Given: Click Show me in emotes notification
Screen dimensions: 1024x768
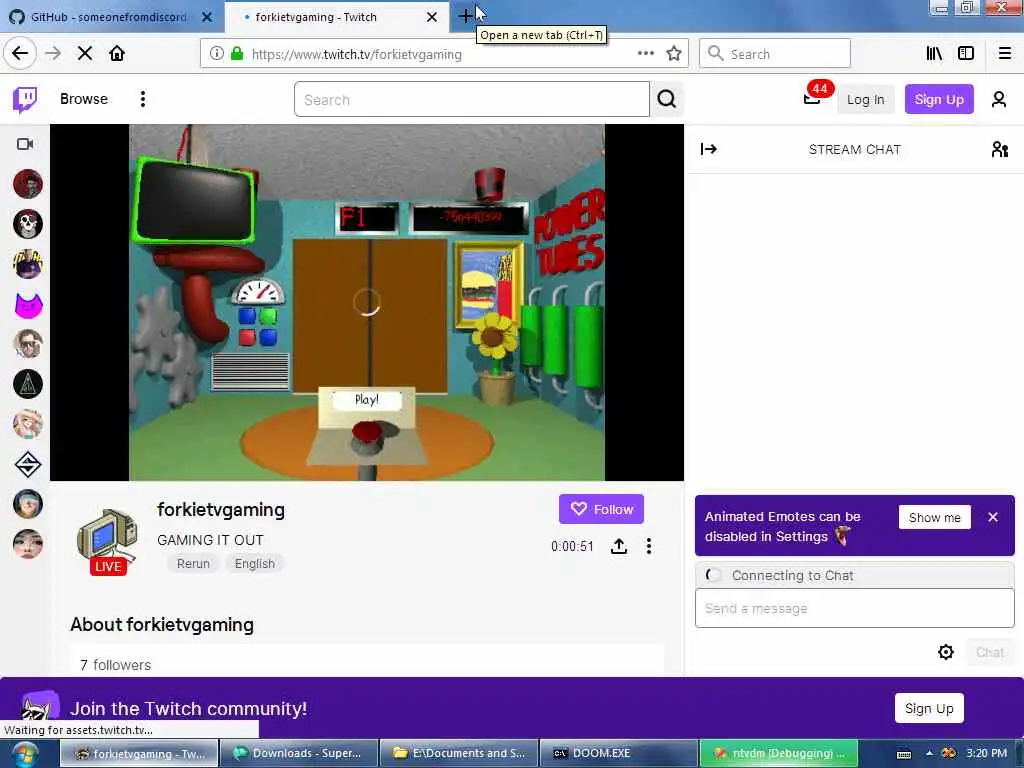Looking at the screenshot, I should click(x=935, y=517).
